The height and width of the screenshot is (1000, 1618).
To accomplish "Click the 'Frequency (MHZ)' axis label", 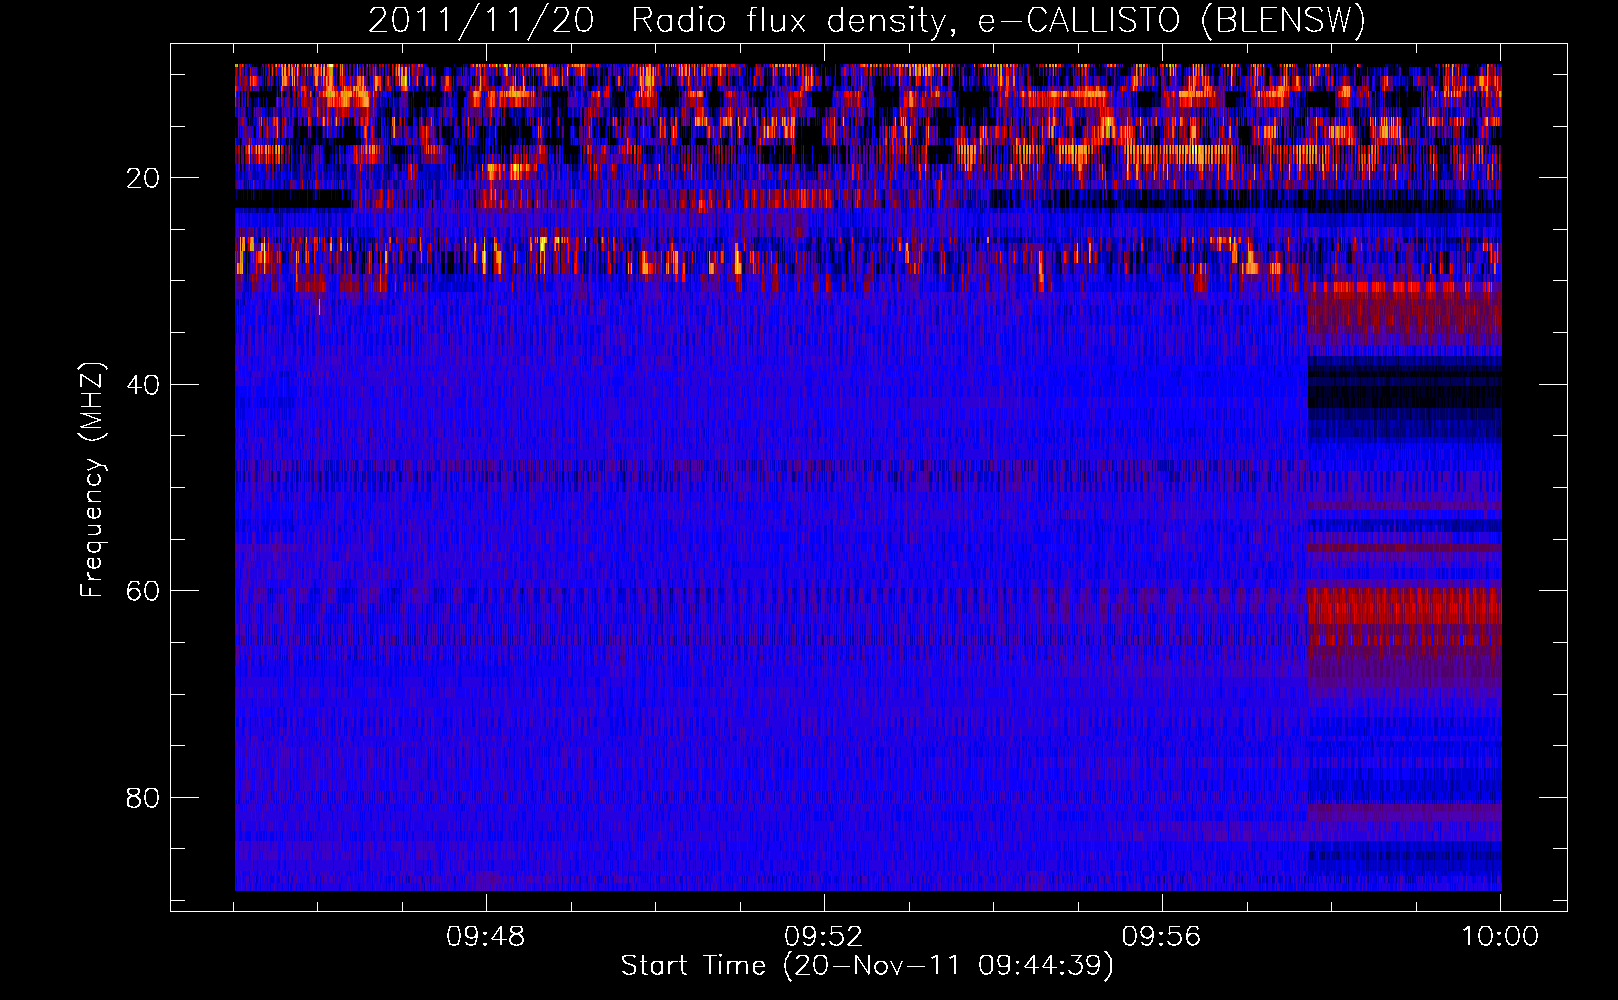I will [x=91, y=480].
